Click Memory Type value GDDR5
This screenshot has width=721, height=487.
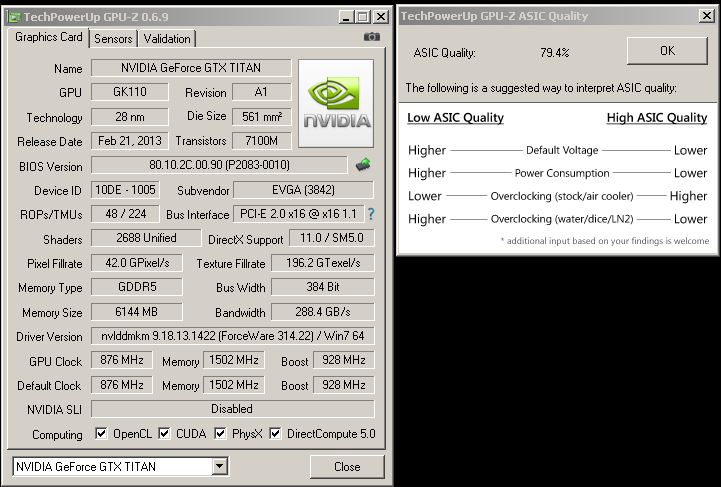point(137,286)
